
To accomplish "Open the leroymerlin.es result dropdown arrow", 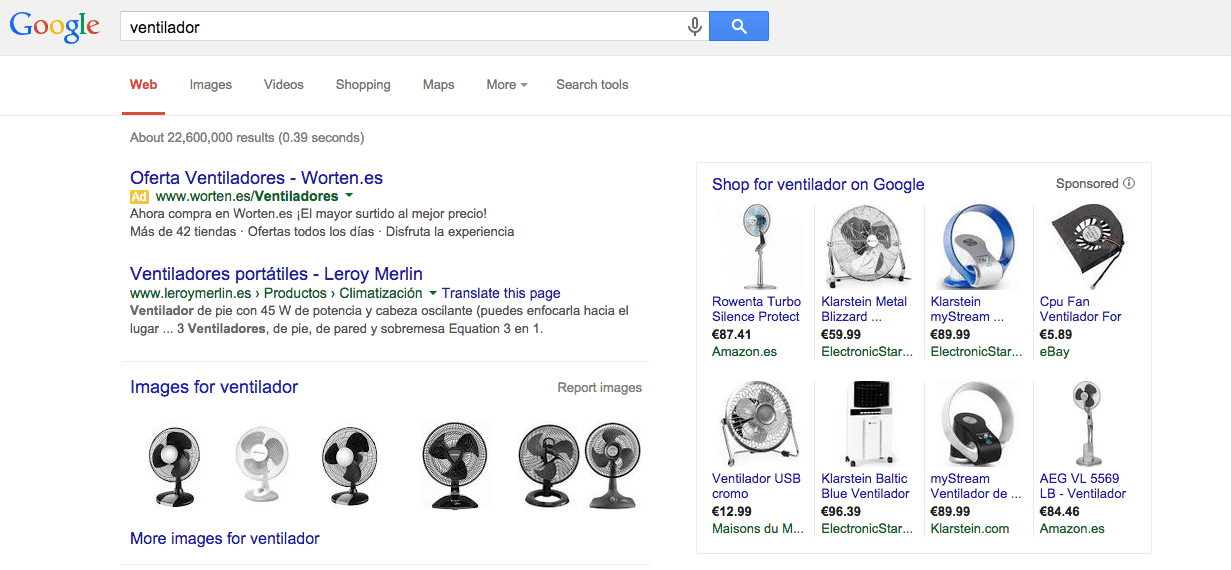I will click(x=433, y=294).
